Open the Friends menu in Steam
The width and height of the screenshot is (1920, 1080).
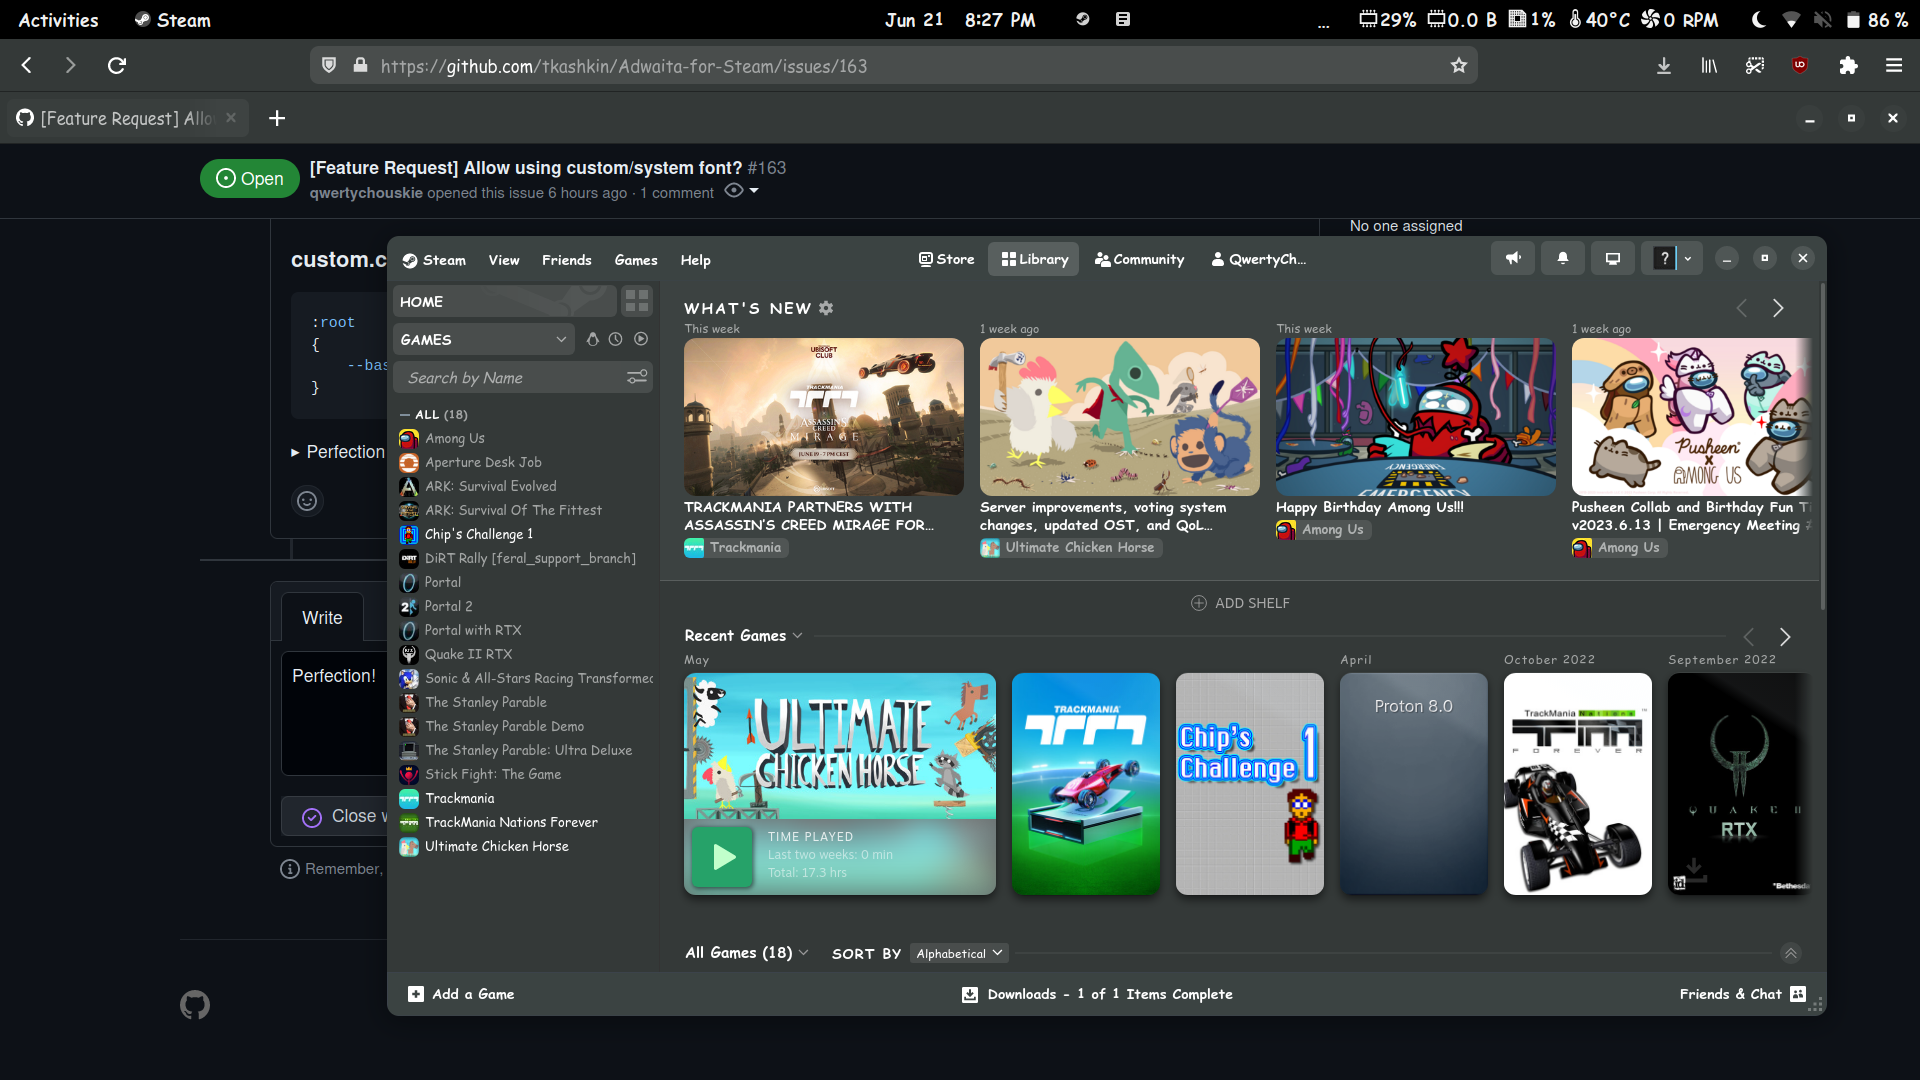tap(566, 259)
